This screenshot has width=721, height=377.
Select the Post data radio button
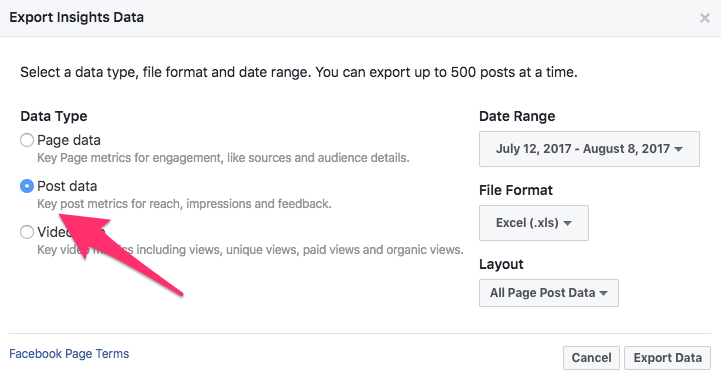(x=27, y=186)
